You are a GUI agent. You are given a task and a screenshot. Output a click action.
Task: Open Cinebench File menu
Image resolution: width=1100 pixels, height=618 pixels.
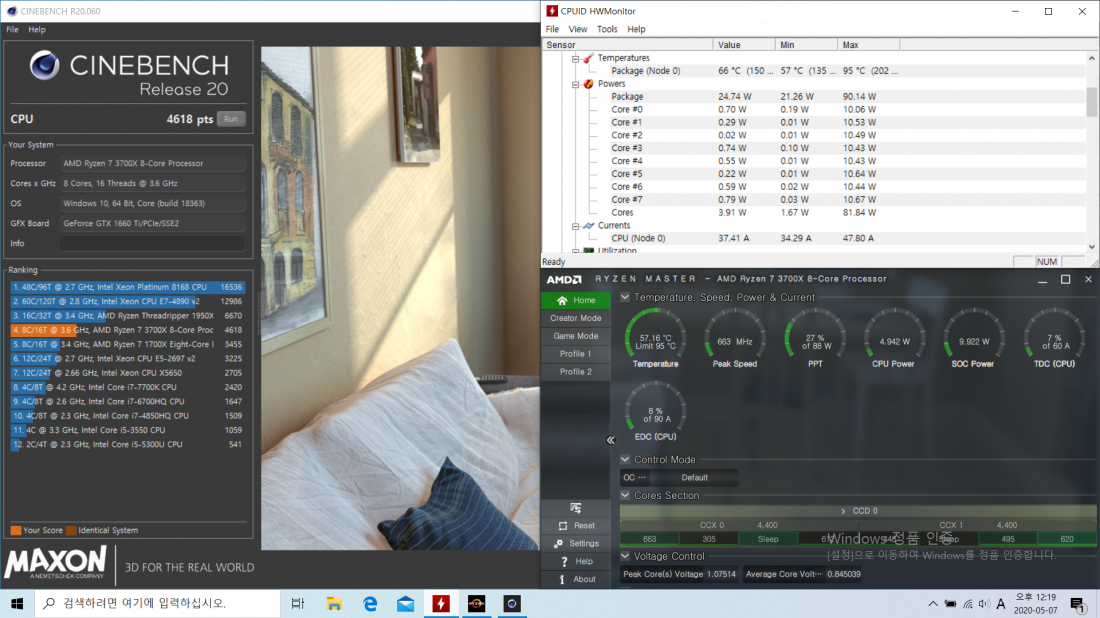pyautogui.click(x=13, y=29)
